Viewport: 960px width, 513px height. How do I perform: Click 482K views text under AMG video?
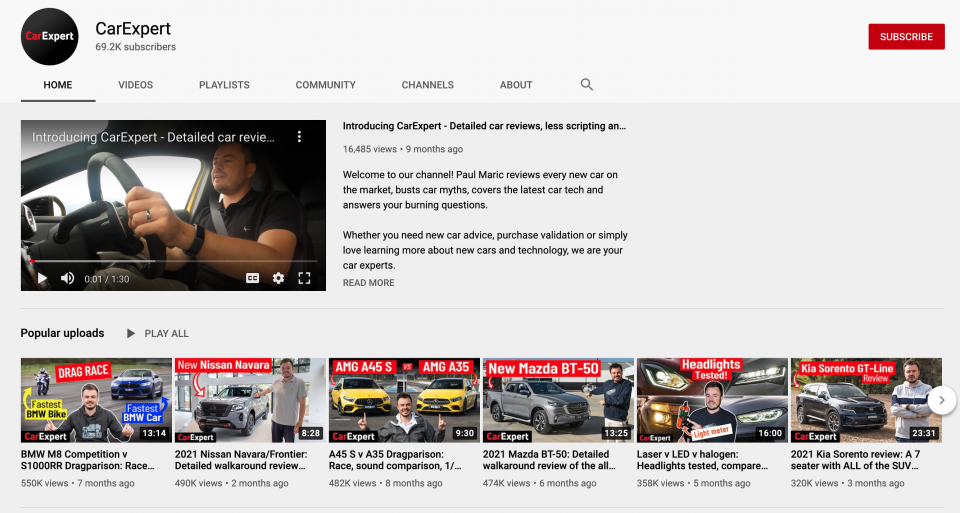pyautogui.click(x=353, y=483)
